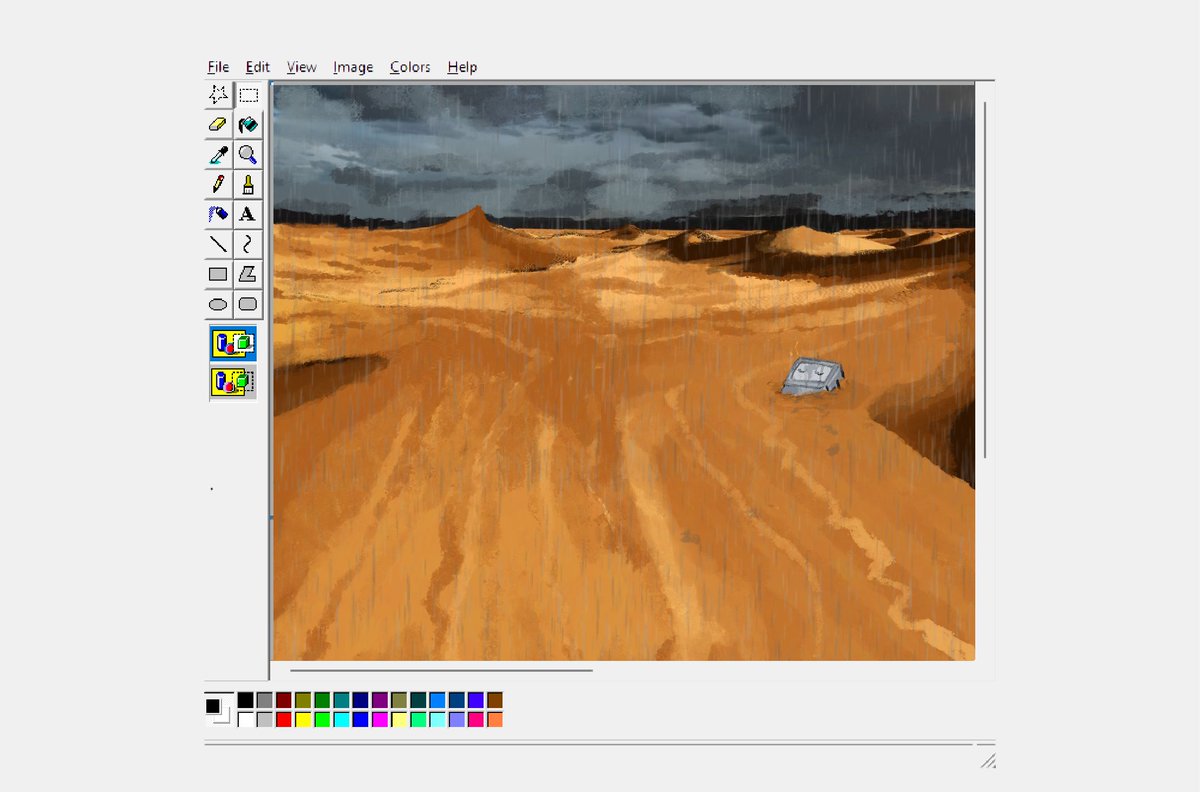Image resolution: width=1200 pixels, height=792 pixels.
Task: Open the Colors menu
Action: [410, 67]
